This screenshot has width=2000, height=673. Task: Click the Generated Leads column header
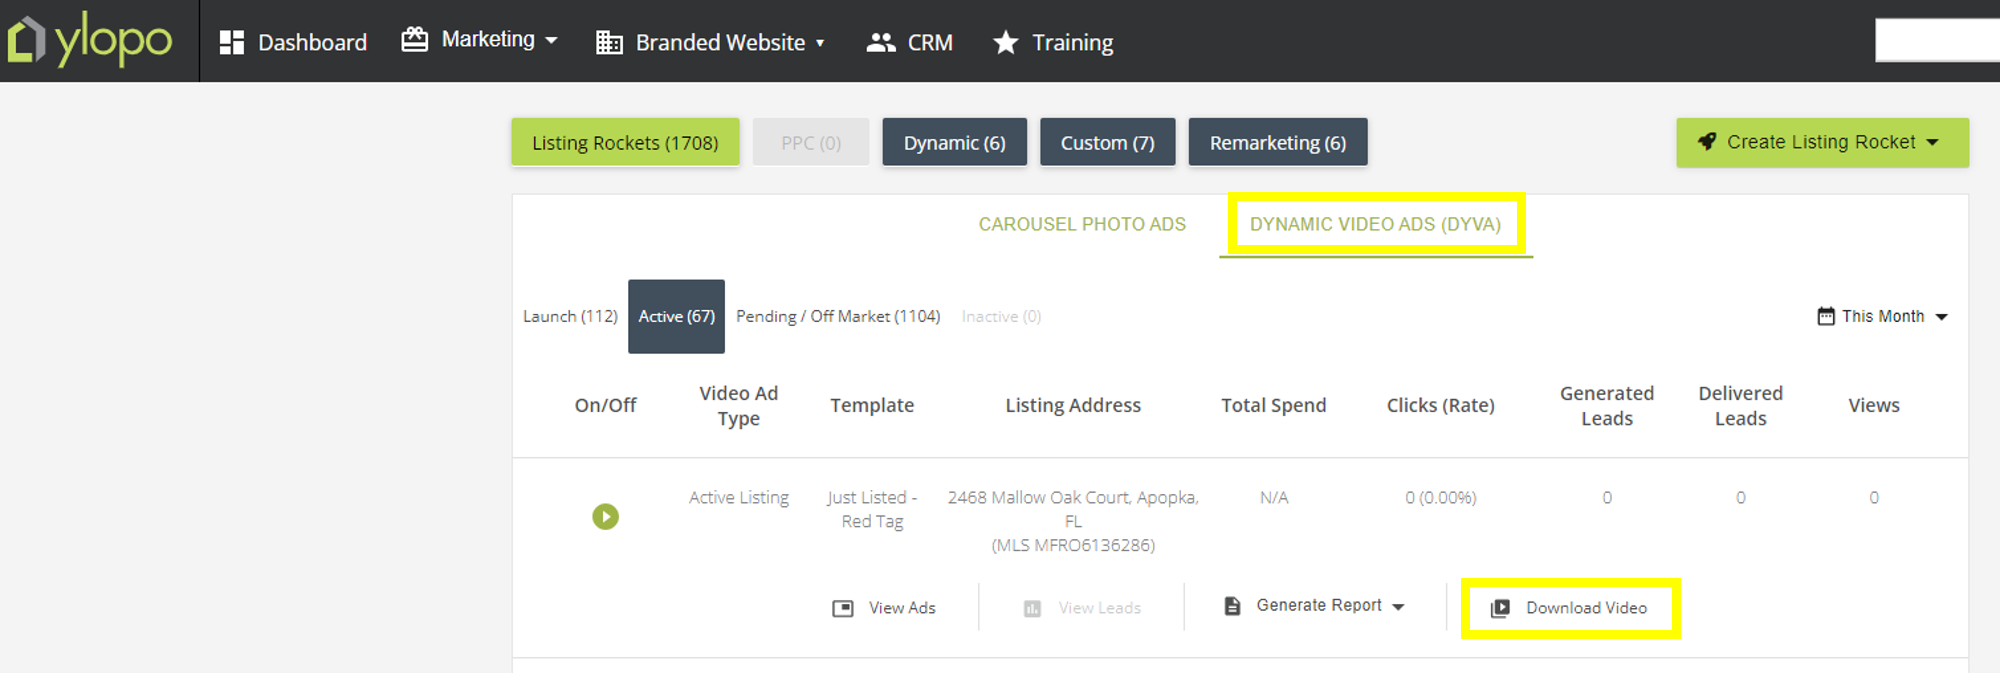(1607, 405)
